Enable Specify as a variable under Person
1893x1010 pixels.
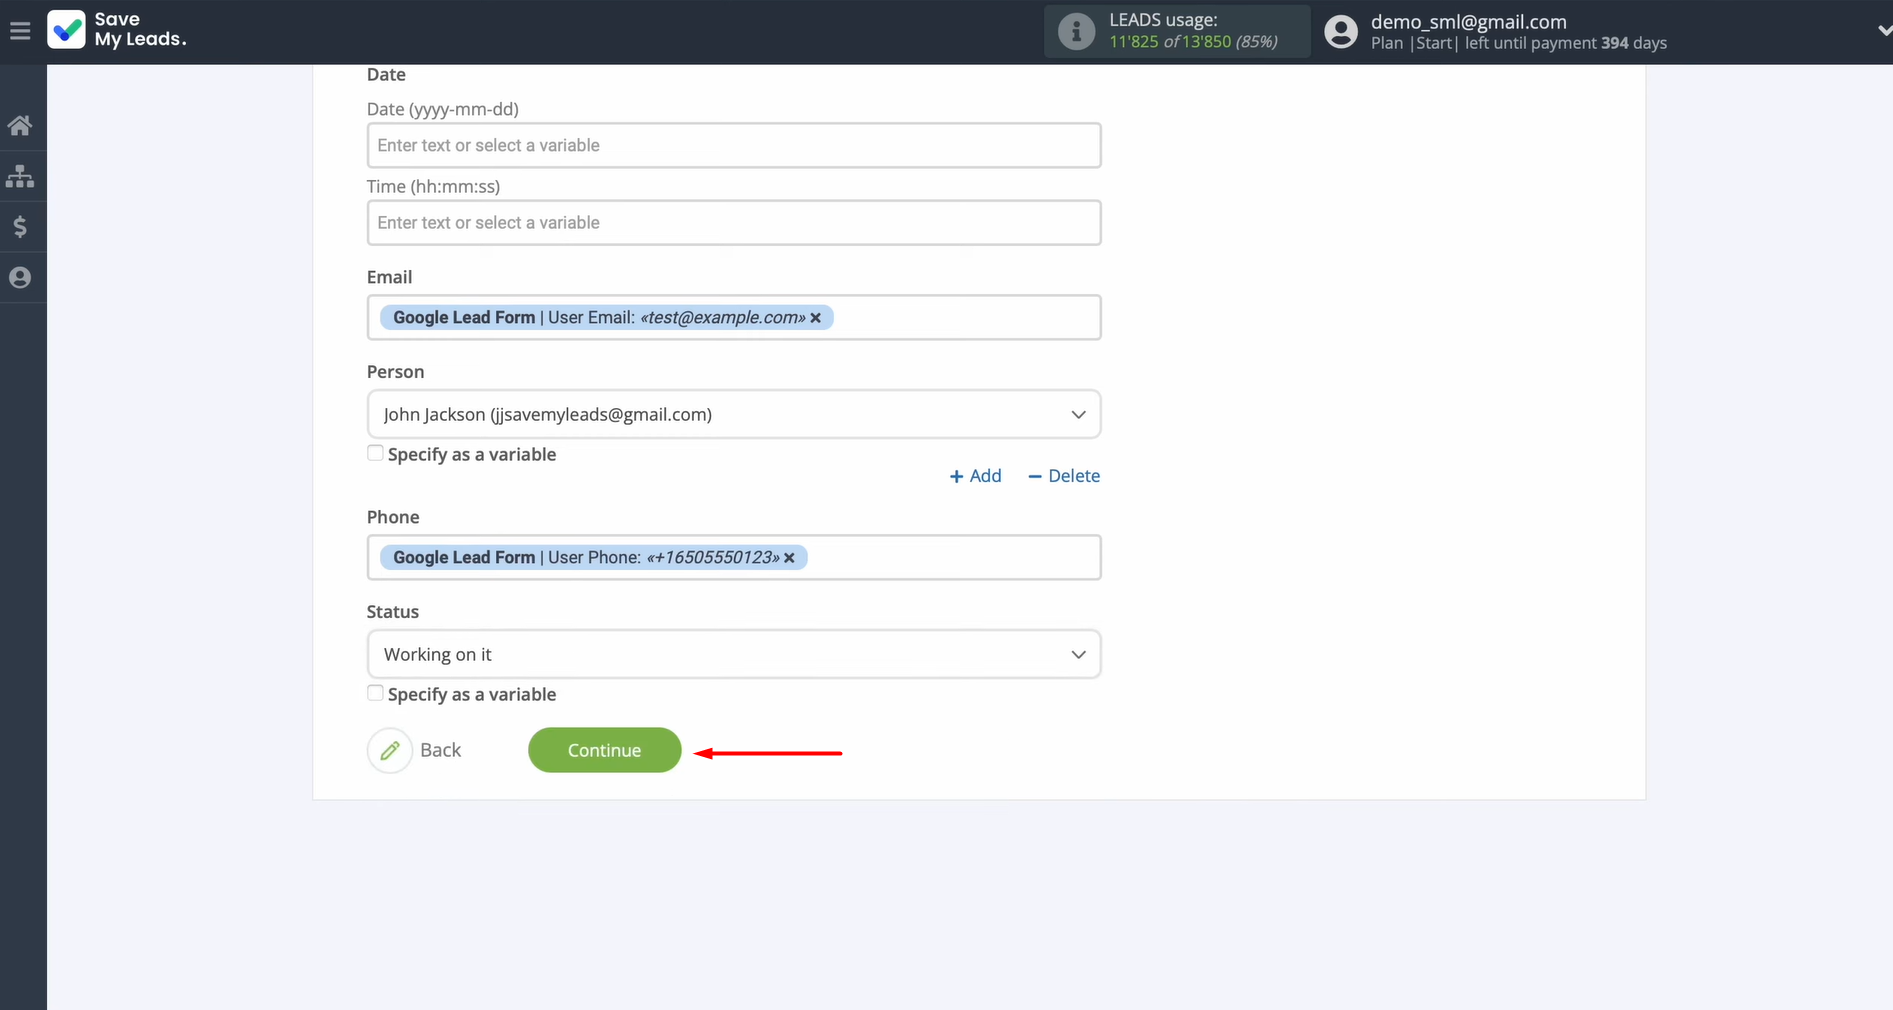point(376,453)
